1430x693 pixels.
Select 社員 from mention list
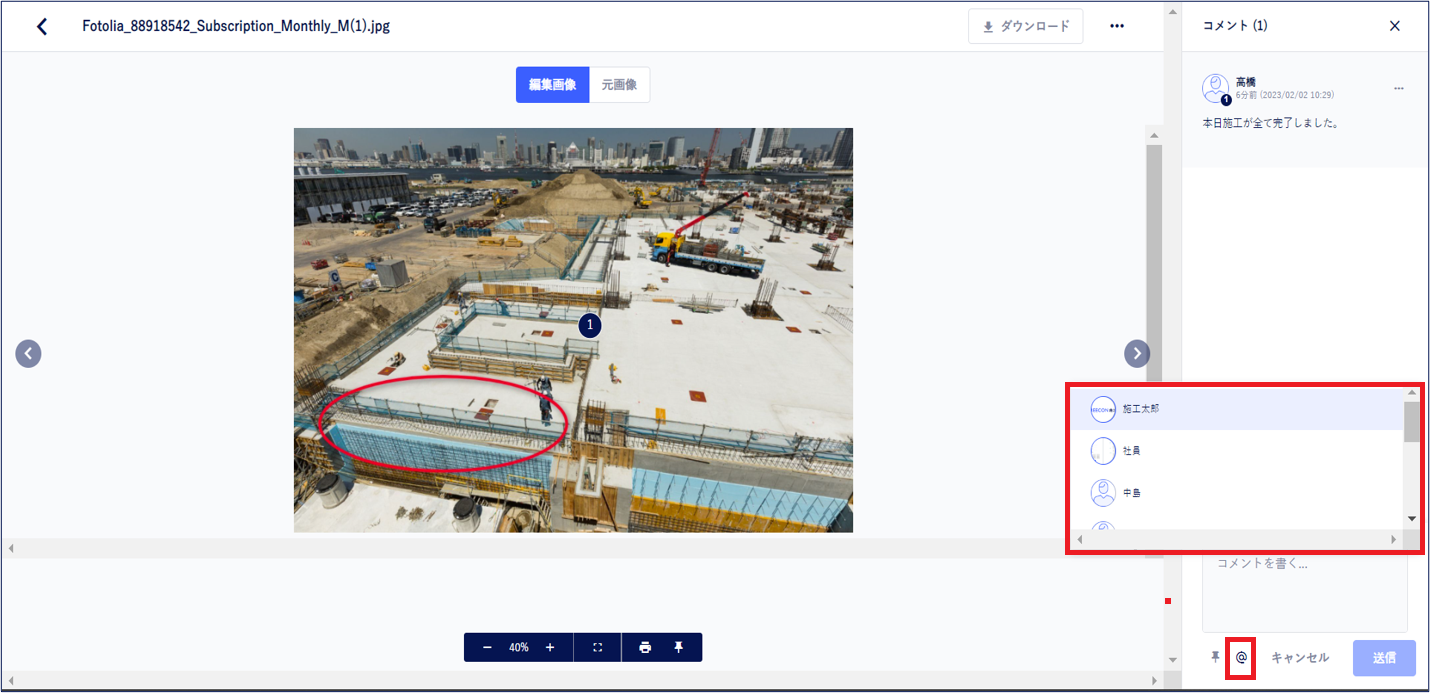click(x=1237, y=451)
